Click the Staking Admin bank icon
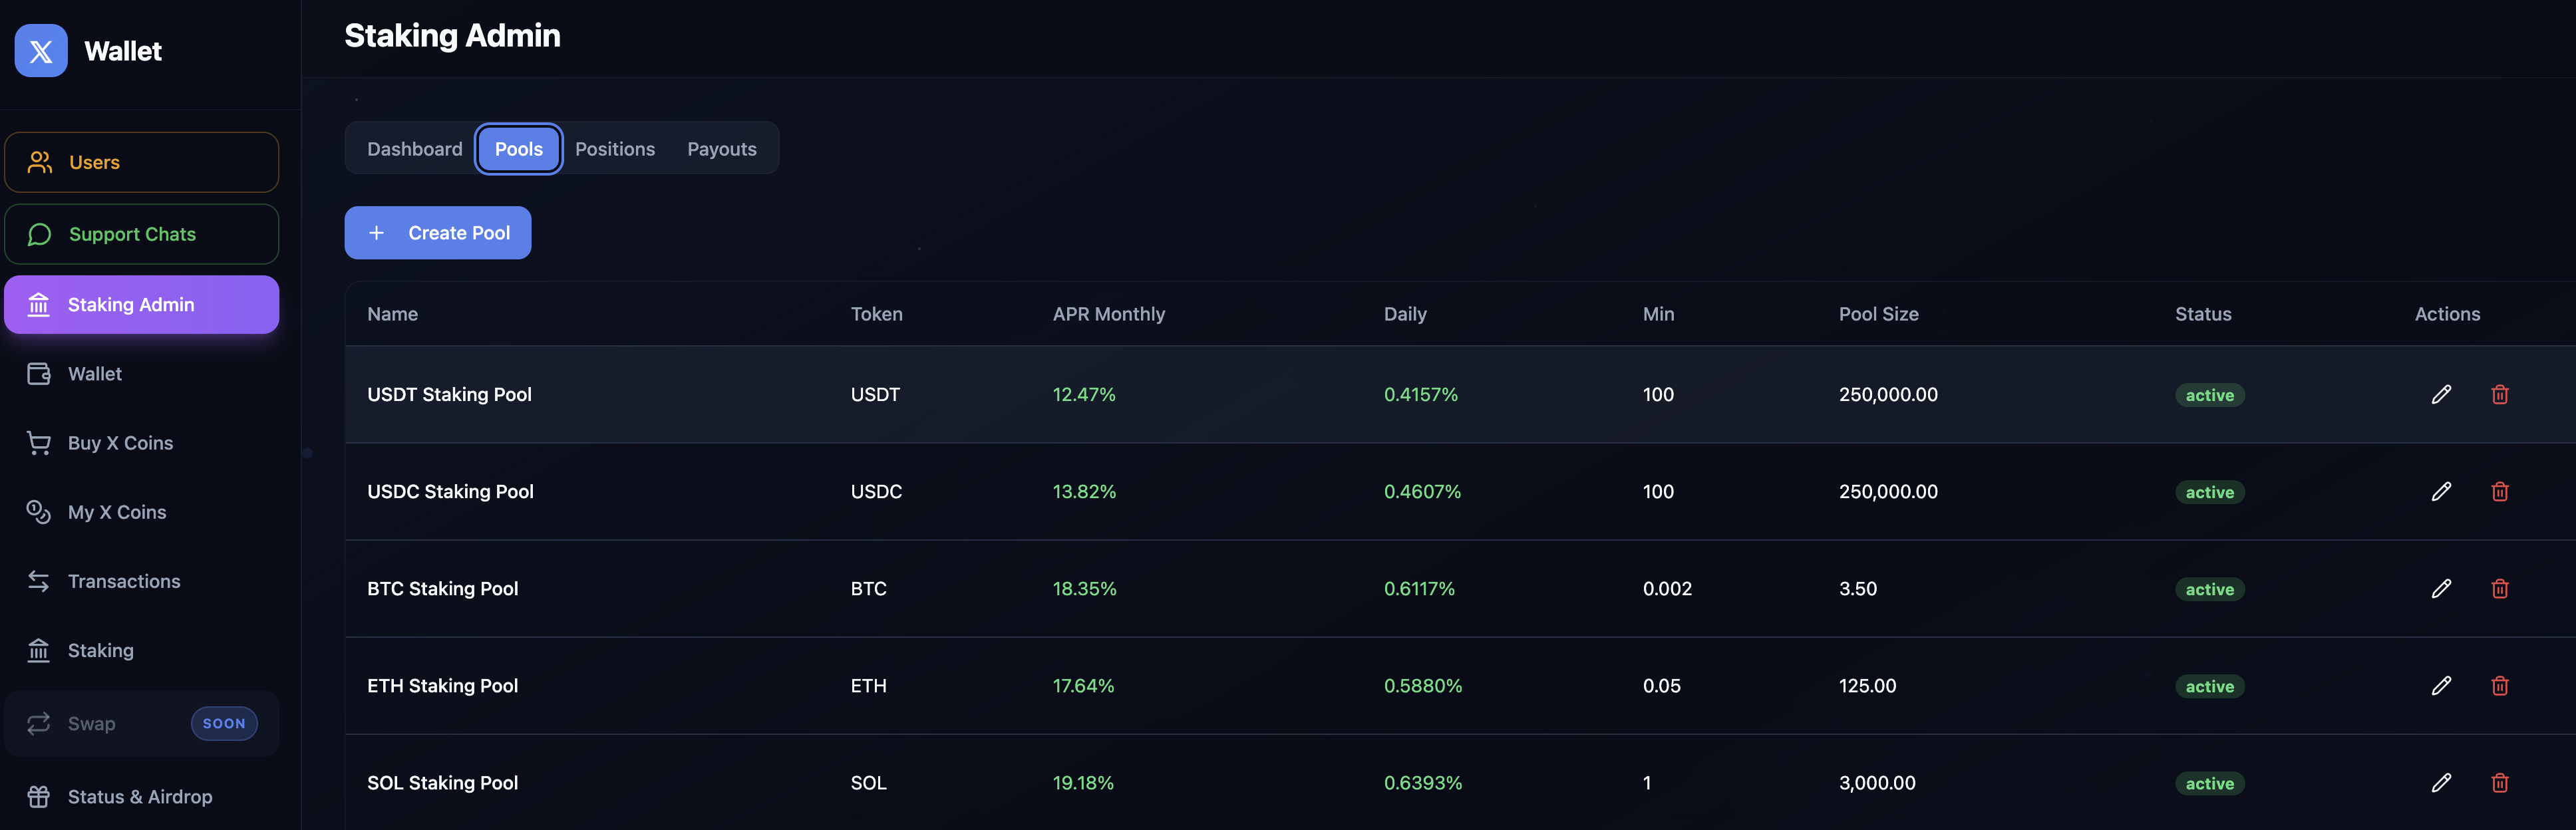 [39, 304]
